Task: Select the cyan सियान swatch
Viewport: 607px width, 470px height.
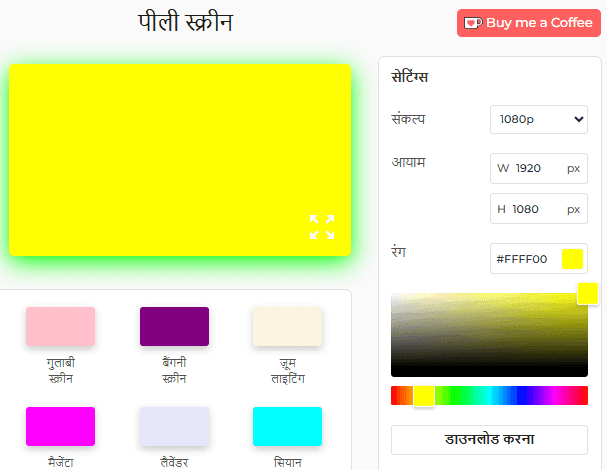Action: pos(287,426)
